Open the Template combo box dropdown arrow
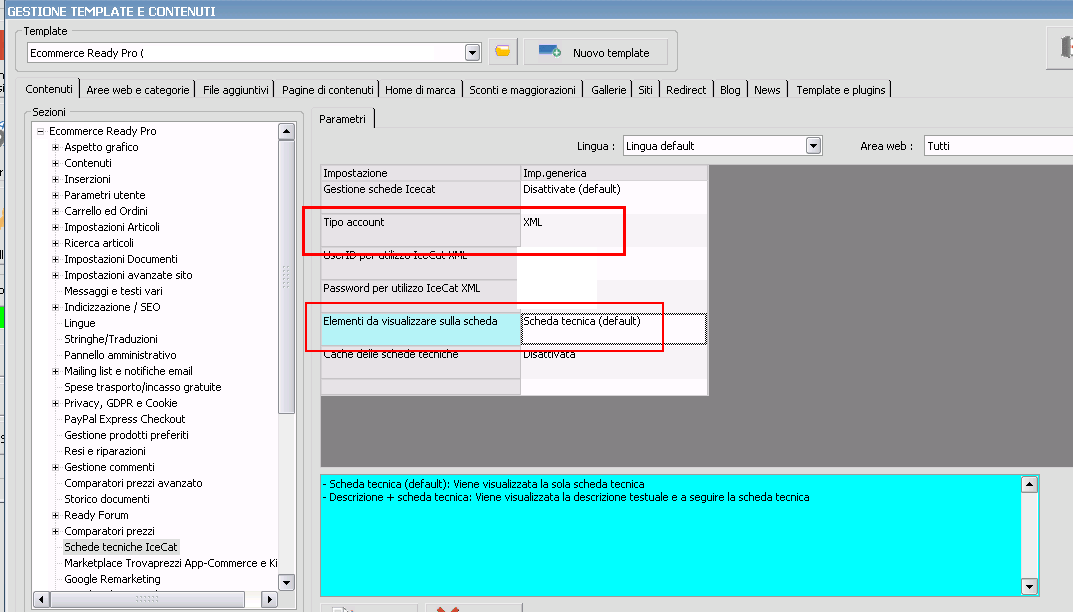This screenshot has width=1073, height=612. tap(472, 53)
